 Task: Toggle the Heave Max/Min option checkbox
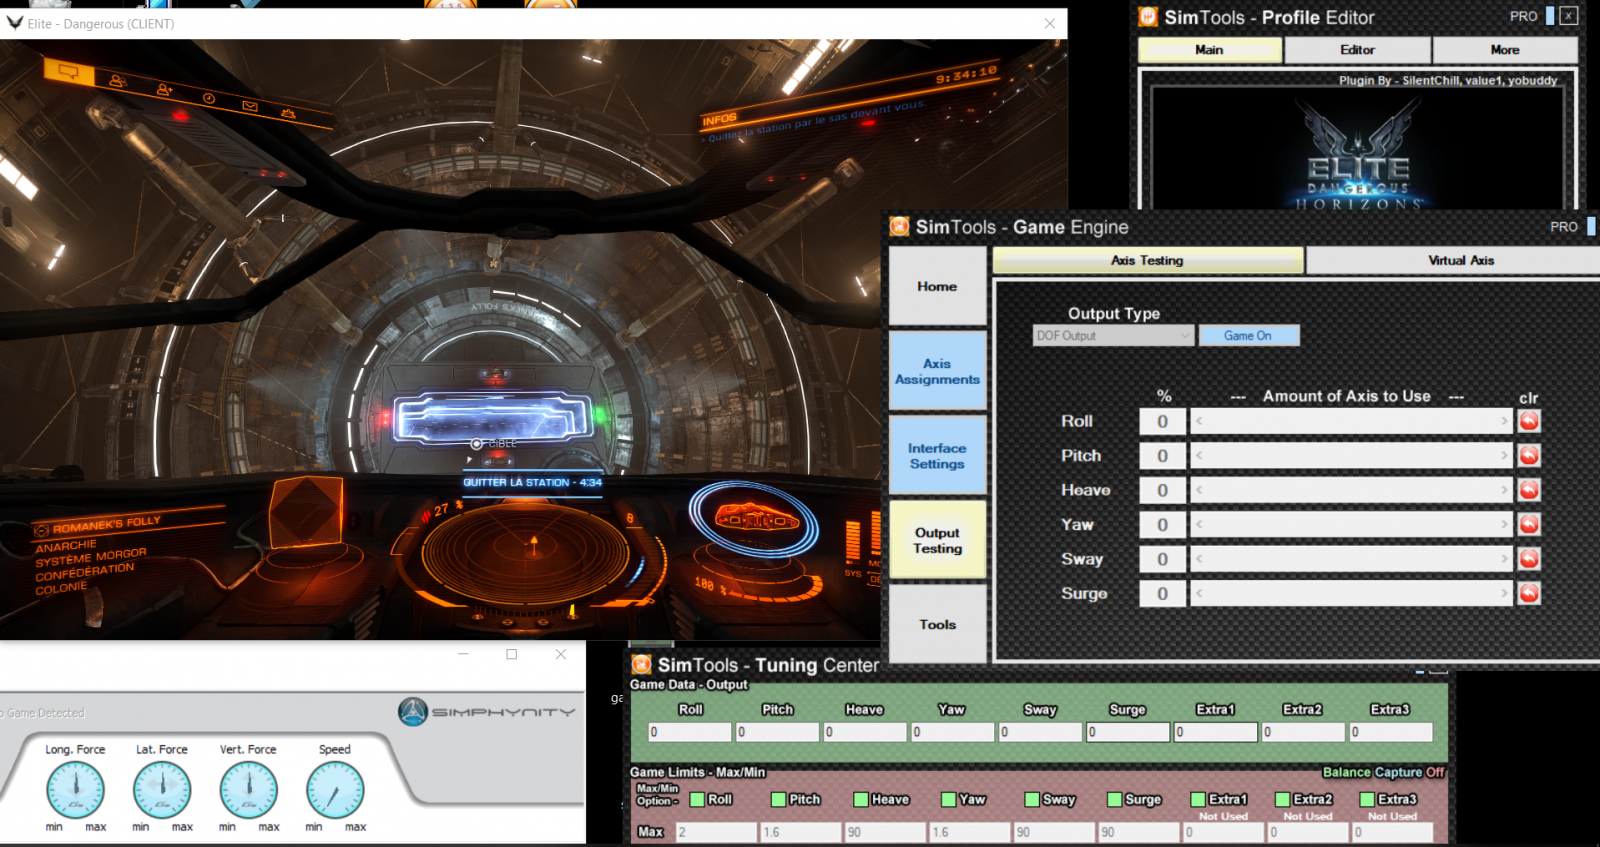860,799
